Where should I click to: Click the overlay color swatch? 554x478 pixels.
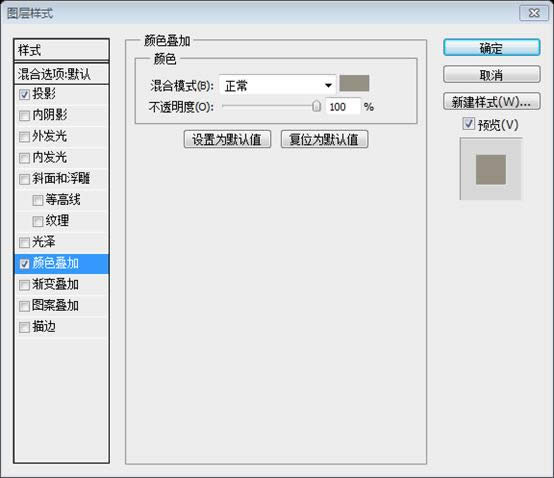pos(354,83)
